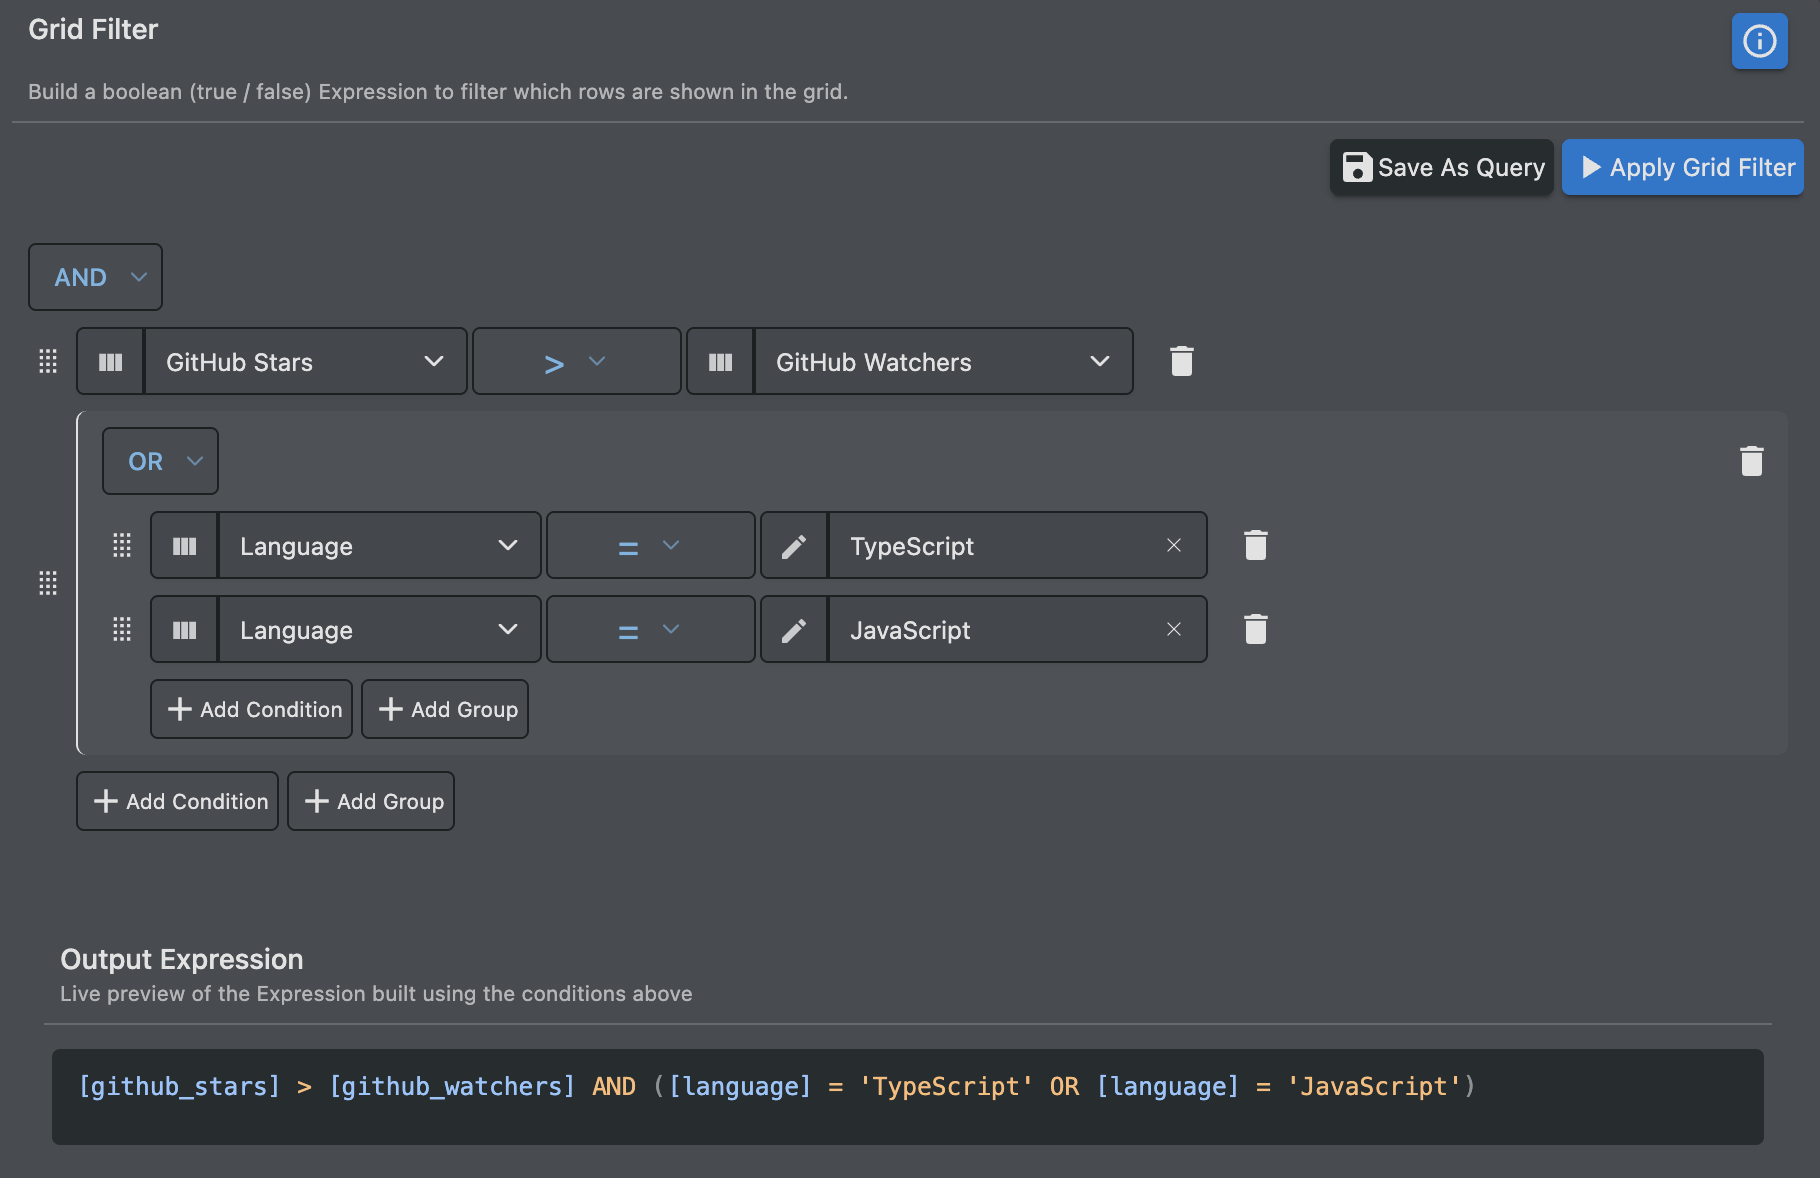The width and height of the screenshot is (1820, 1178).
Task: Add Group to the top-level AND group
Action: (x=370, y=801)
